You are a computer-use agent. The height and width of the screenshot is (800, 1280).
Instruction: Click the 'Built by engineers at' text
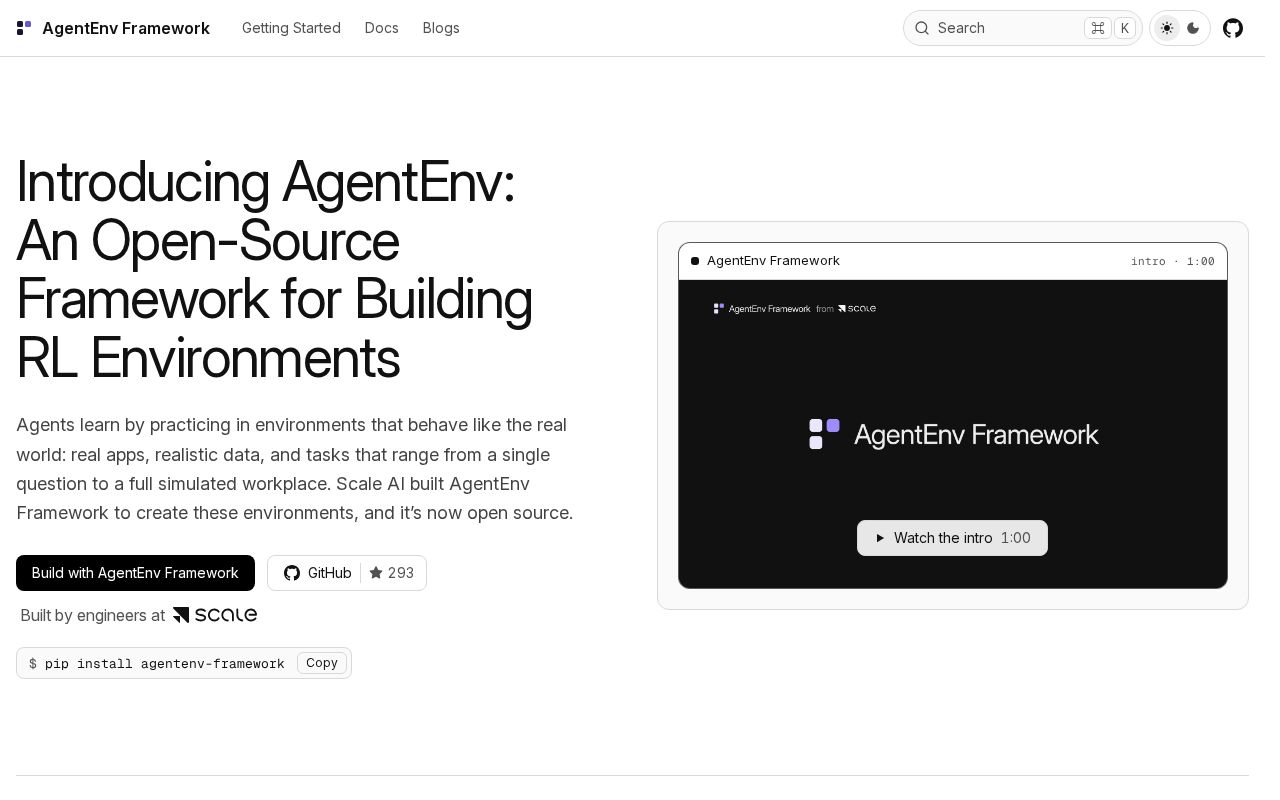pos(93,615)
